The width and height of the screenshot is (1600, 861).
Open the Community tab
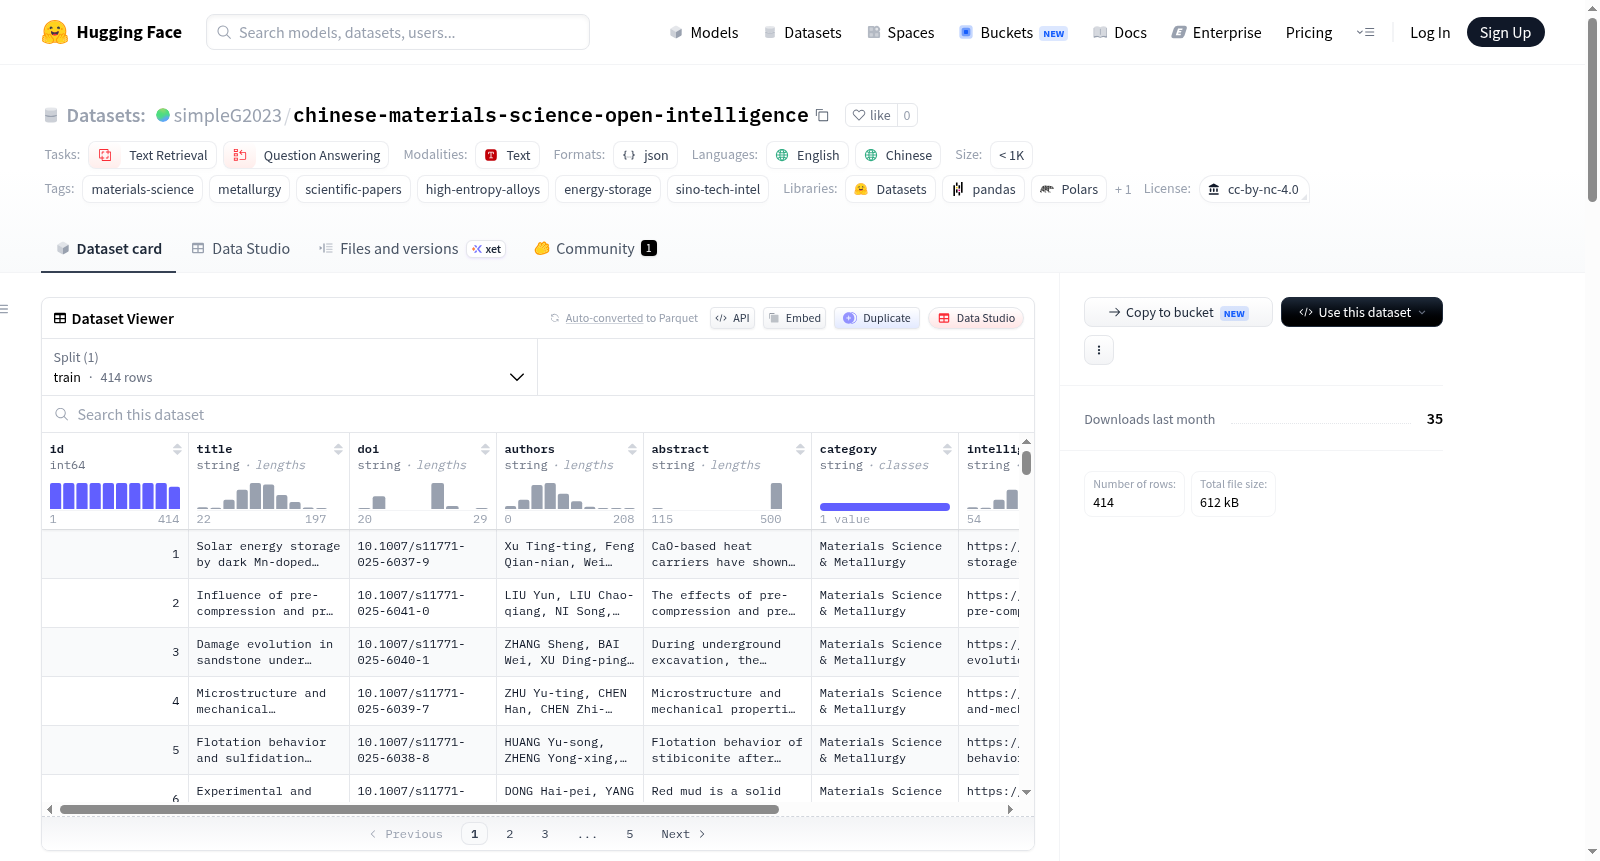[596, 249]
